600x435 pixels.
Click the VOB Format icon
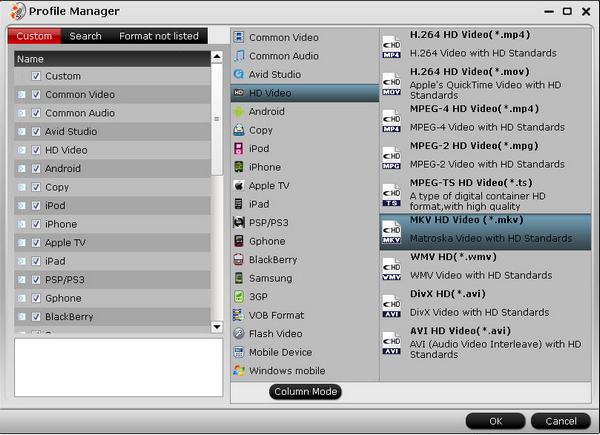pyautogui.click(x=239, y=315)
